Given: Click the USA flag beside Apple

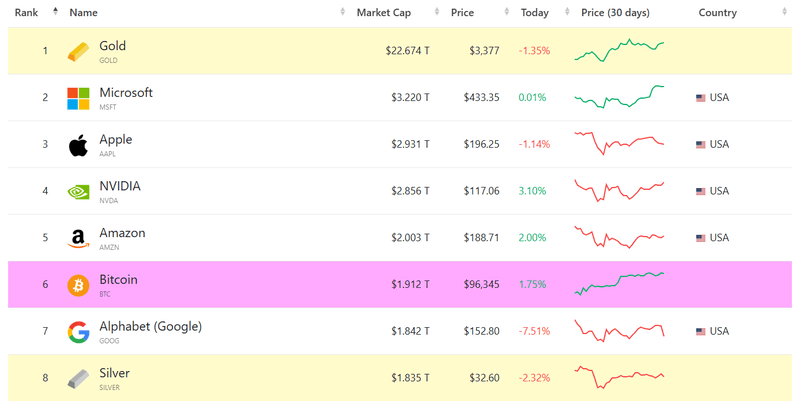Looking at the screenshot, I should click(x=701, y=145).
